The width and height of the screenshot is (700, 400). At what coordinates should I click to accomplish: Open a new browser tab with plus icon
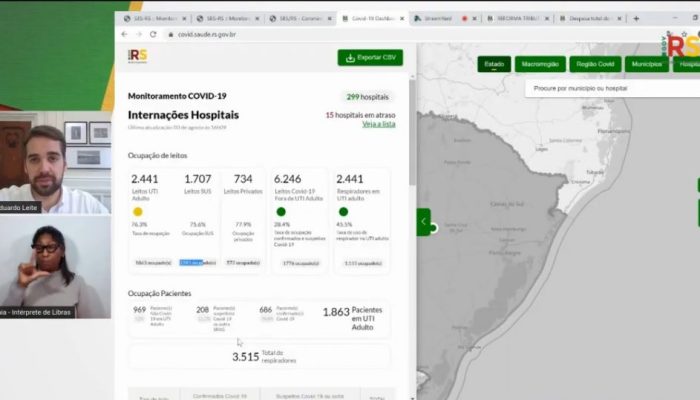(x=636, y=18)
